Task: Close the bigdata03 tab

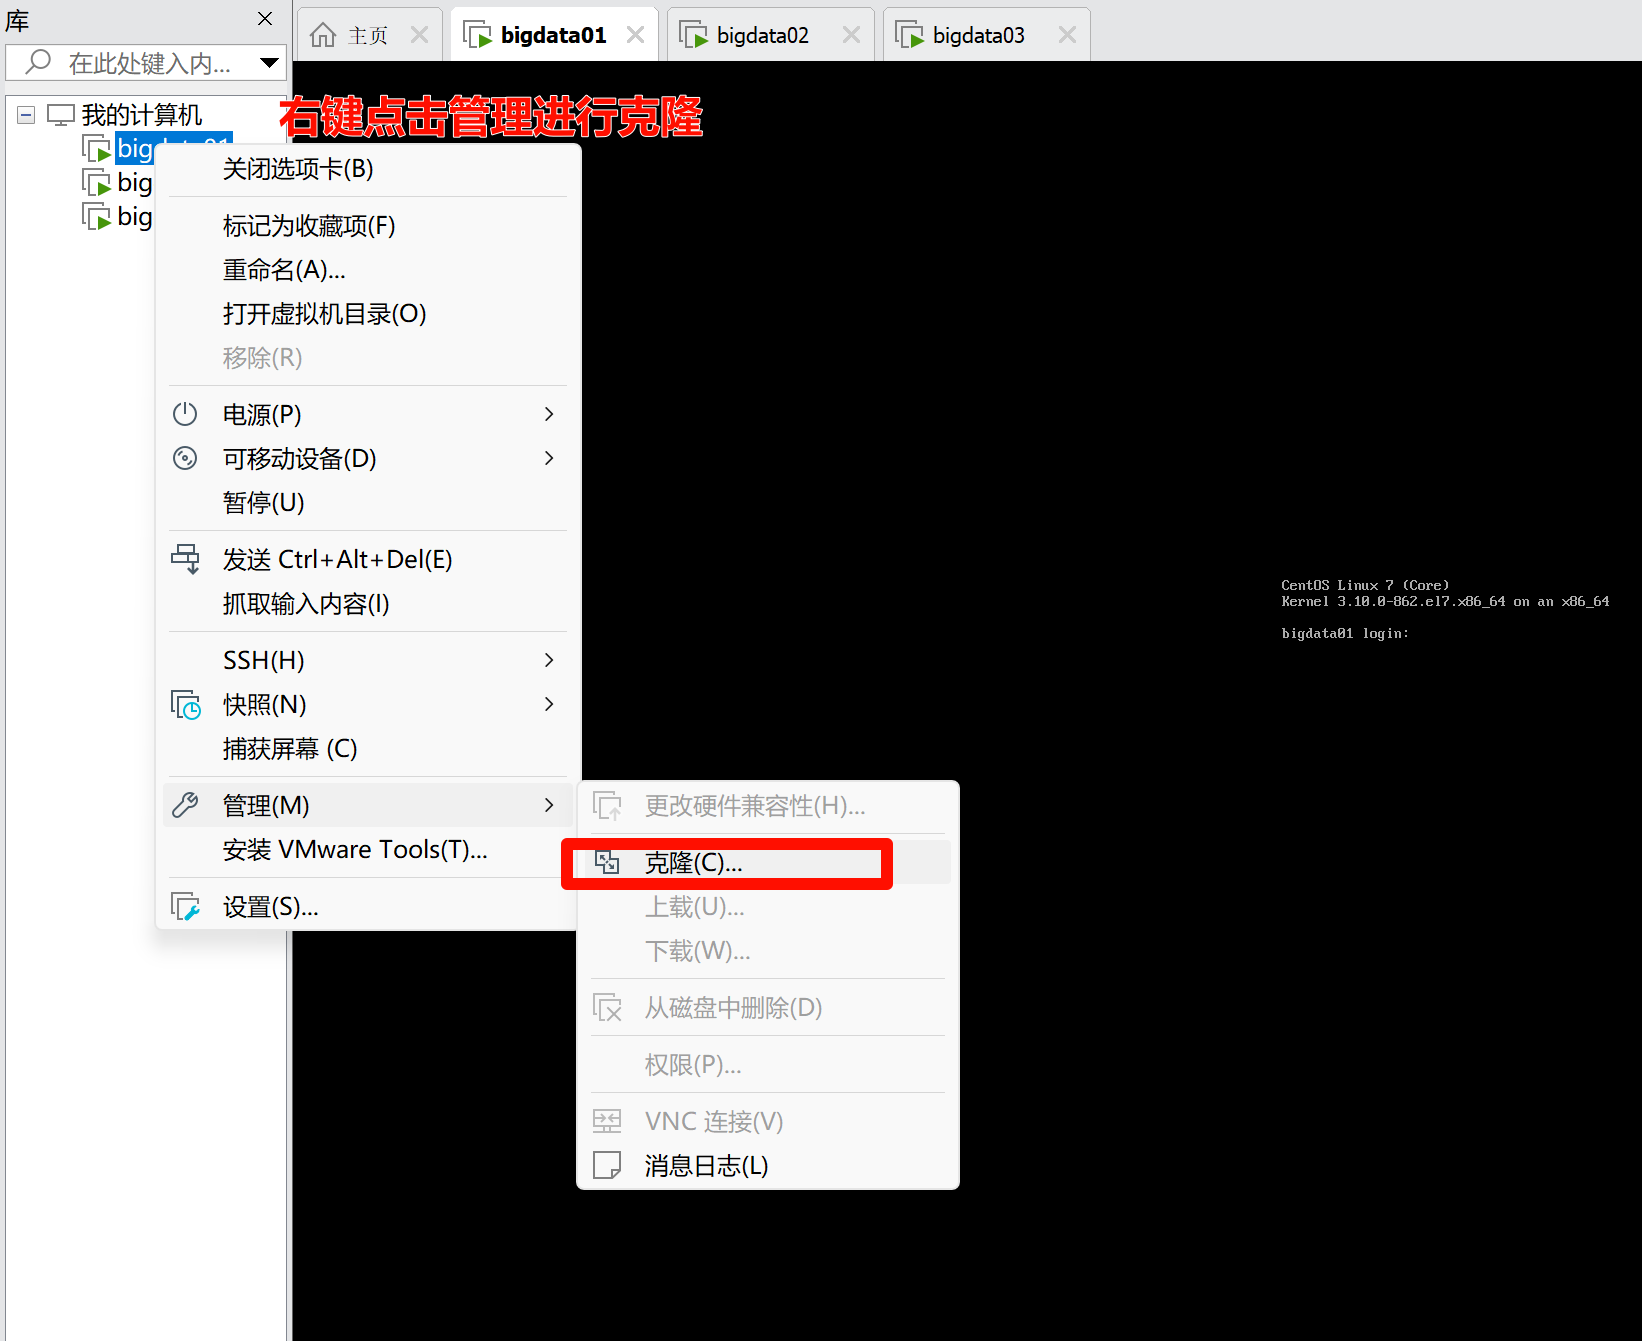Action: (x=1067, y=35)
